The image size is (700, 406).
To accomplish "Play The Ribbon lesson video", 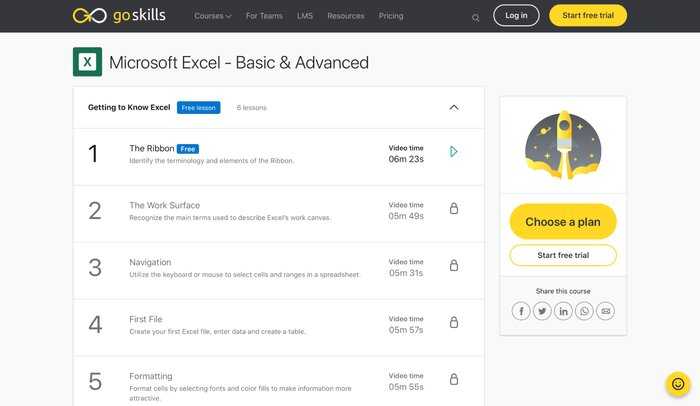I will 453,152.
